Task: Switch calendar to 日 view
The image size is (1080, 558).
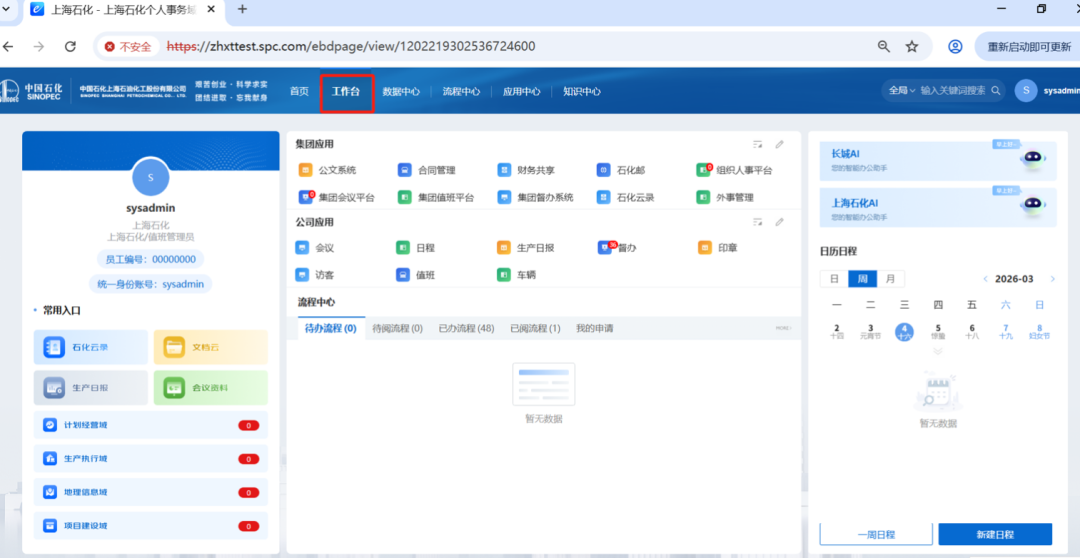Action: (x=834, y=279)
